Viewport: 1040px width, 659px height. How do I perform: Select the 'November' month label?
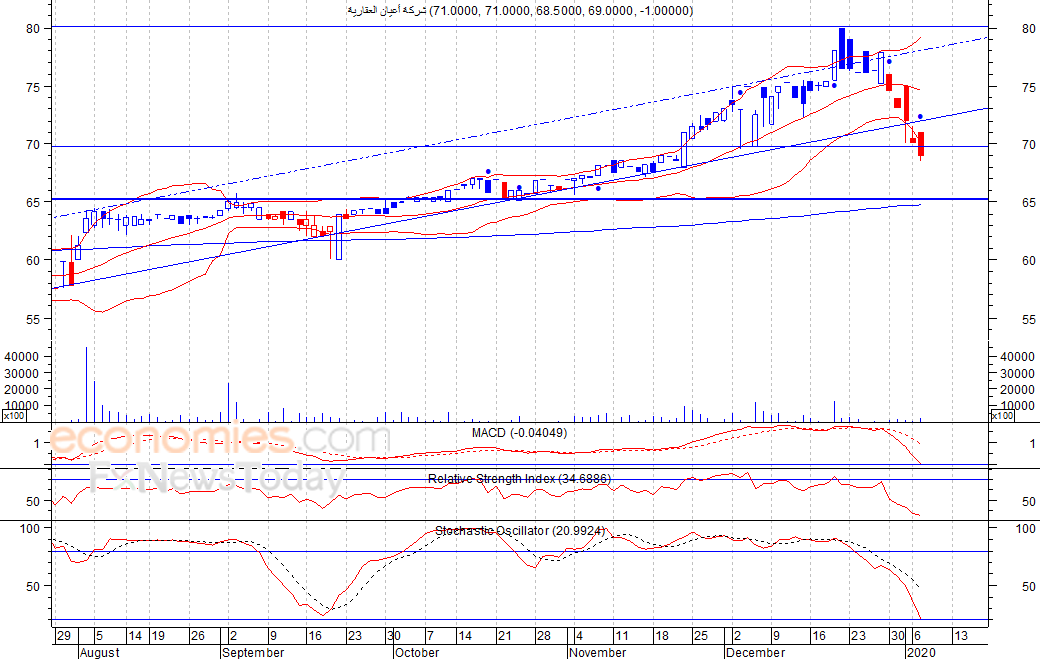pyautogui.click(x=598, y=652)
